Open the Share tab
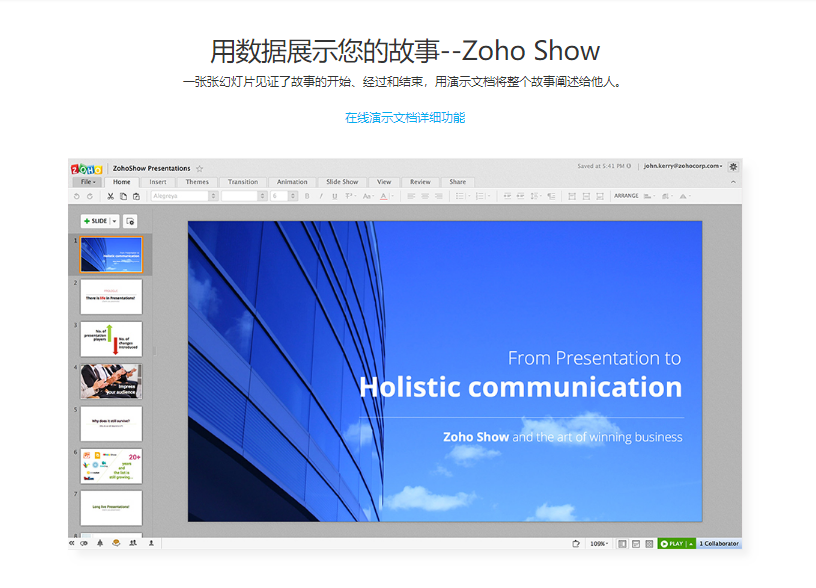 click(457, 182)
